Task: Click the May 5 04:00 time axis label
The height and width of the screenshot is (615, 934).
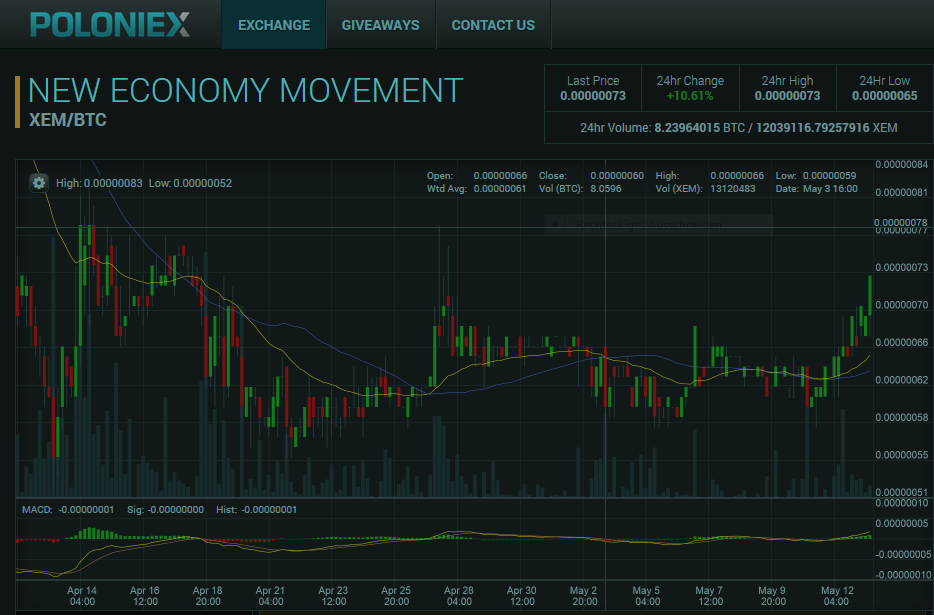Action: coord(646,596)
